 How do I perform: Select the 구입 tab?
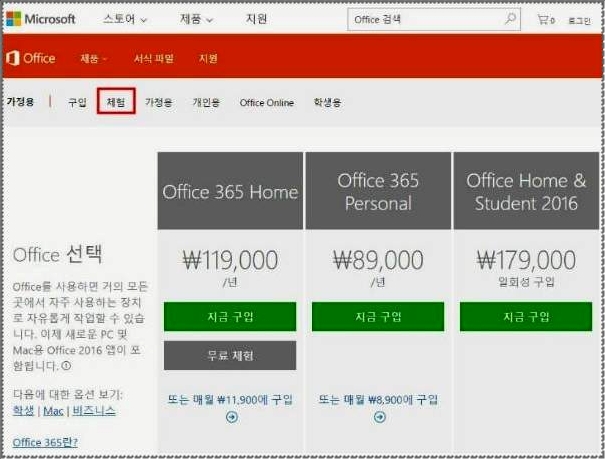(x=77, y=102)
